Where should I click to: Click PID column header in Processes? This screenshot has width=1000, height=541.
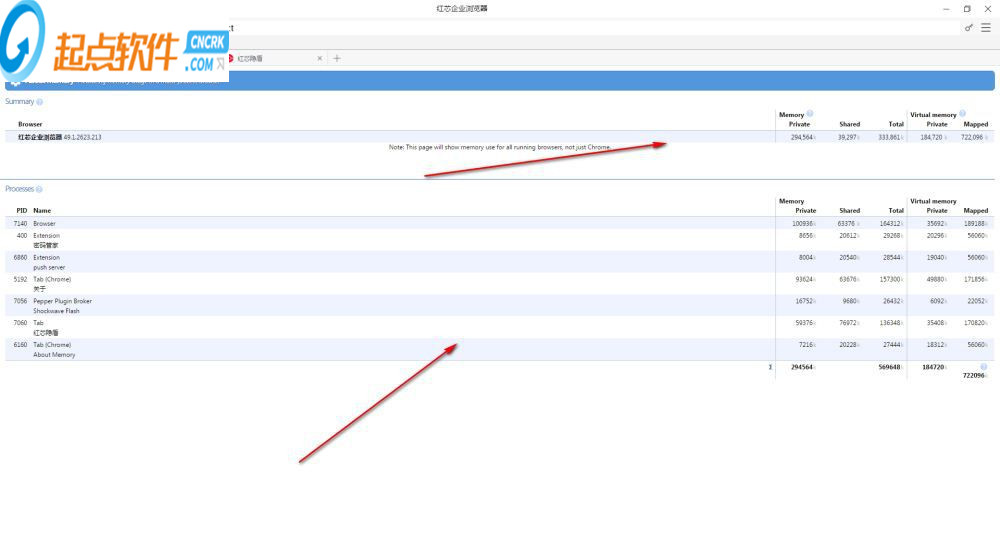pos(22,210)
